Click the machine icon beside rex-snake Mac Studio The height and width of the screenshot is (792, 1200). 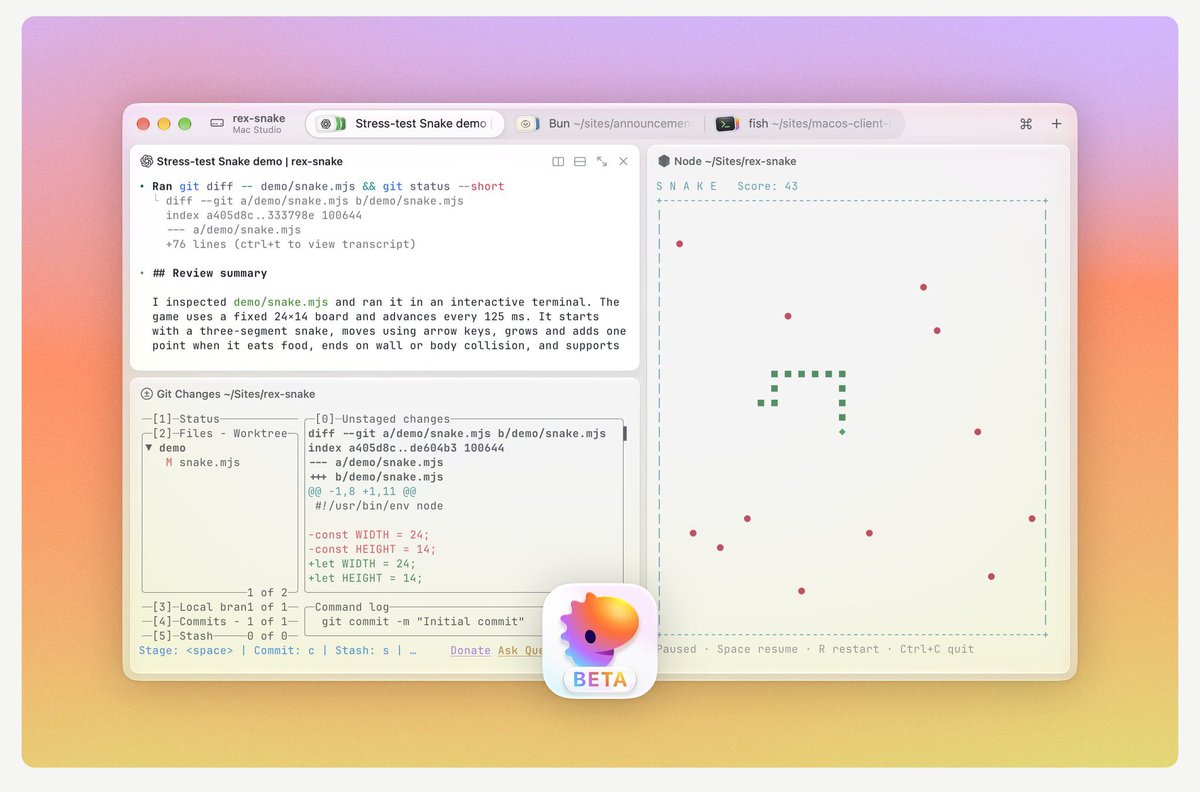pos(216,123)
